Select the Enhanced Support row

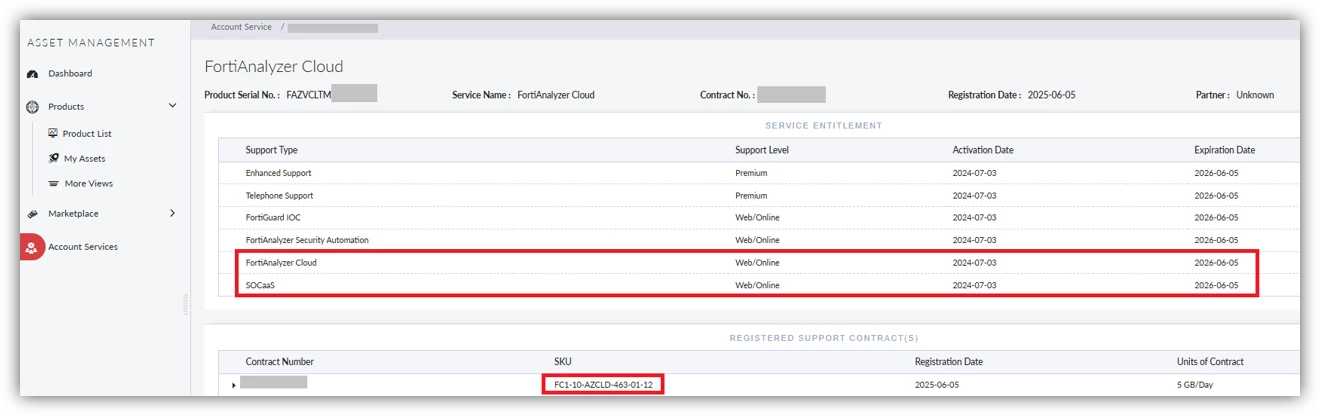tap(760, 173)
